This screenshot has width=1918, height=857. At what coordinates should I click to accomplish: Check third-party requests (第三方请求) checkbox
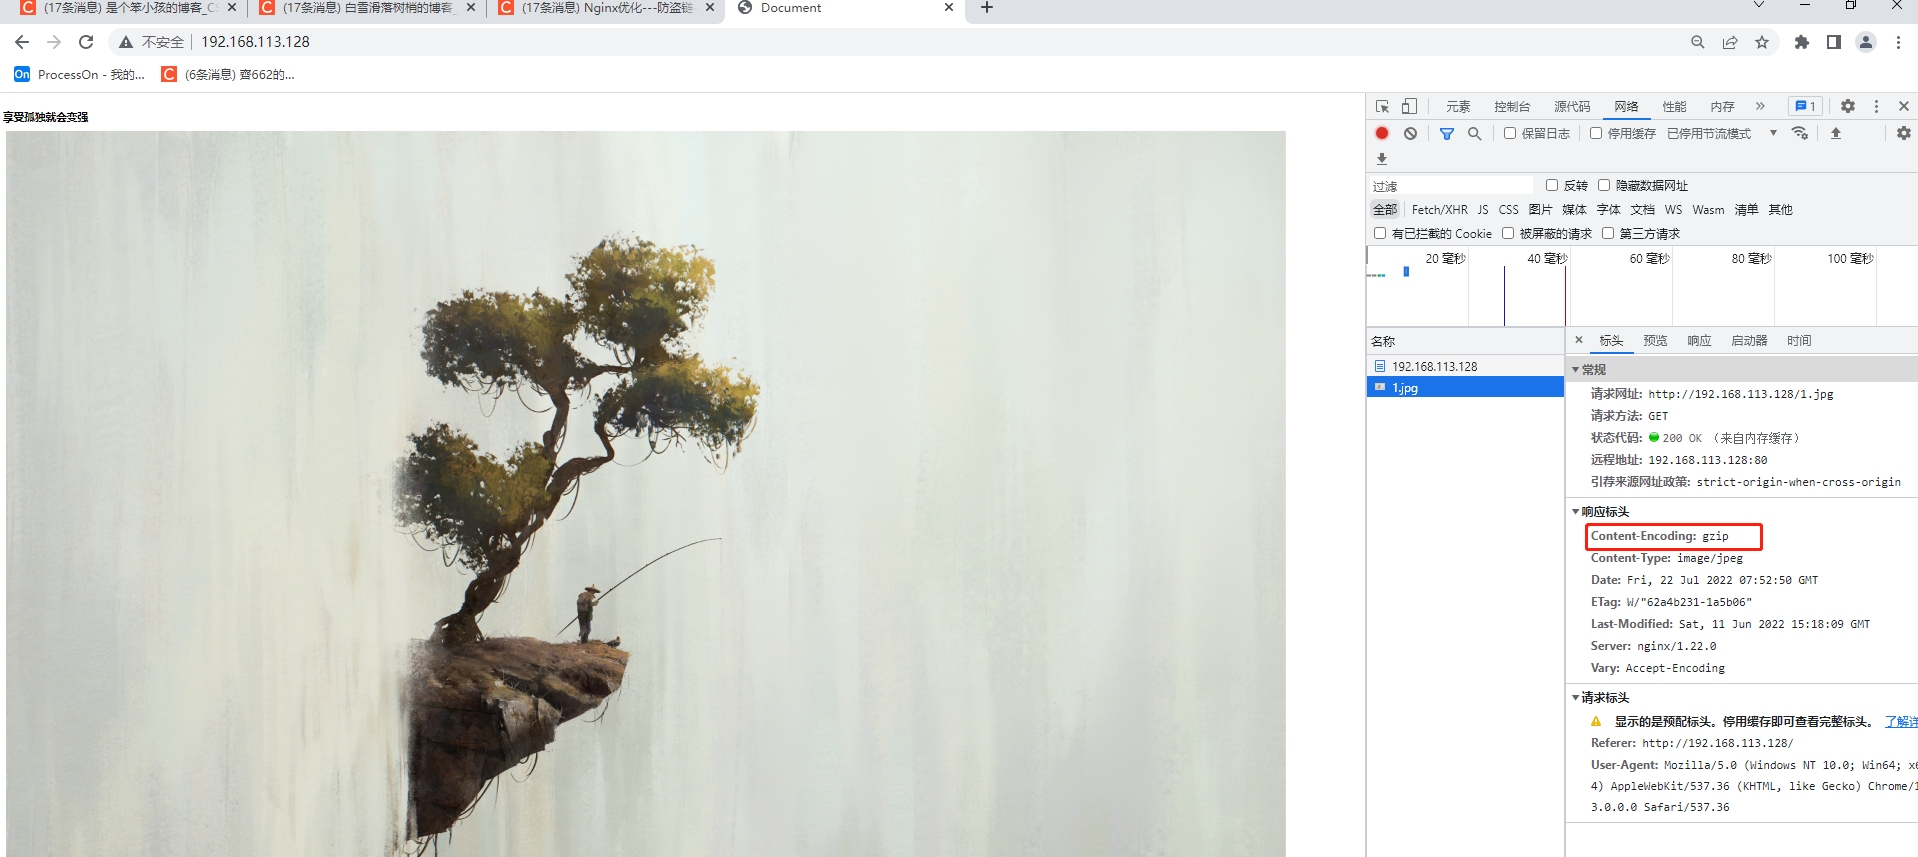pos(1608,233)
